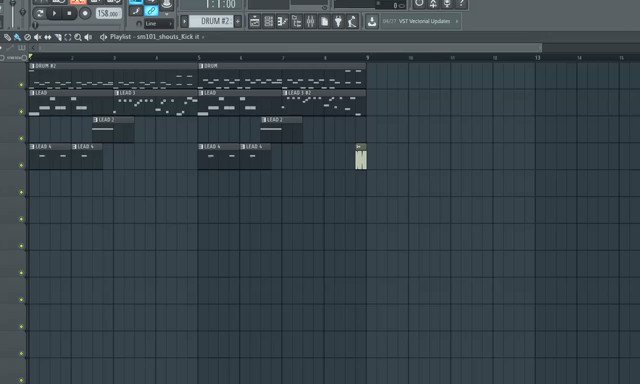The image size is (640, 384).
Task: Expand the news panel arrow after VST Vectorial Updates
Action: [457, 21]
